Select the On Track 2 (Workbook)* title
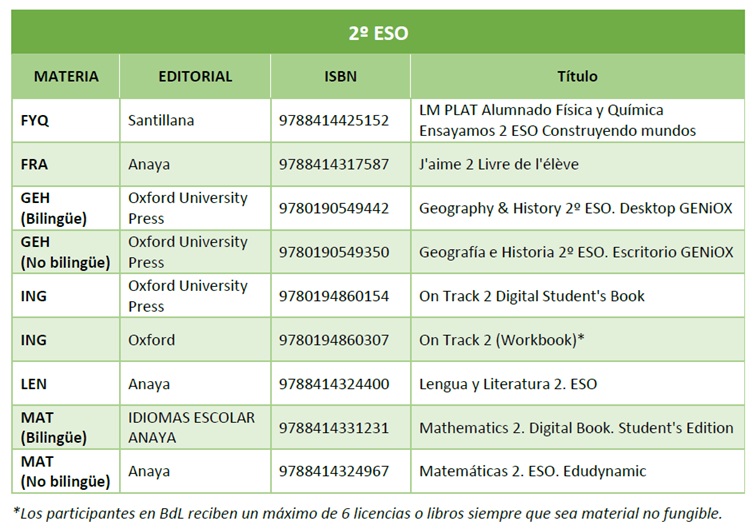This screenshot has width=753, height=529. coord(501,340)
